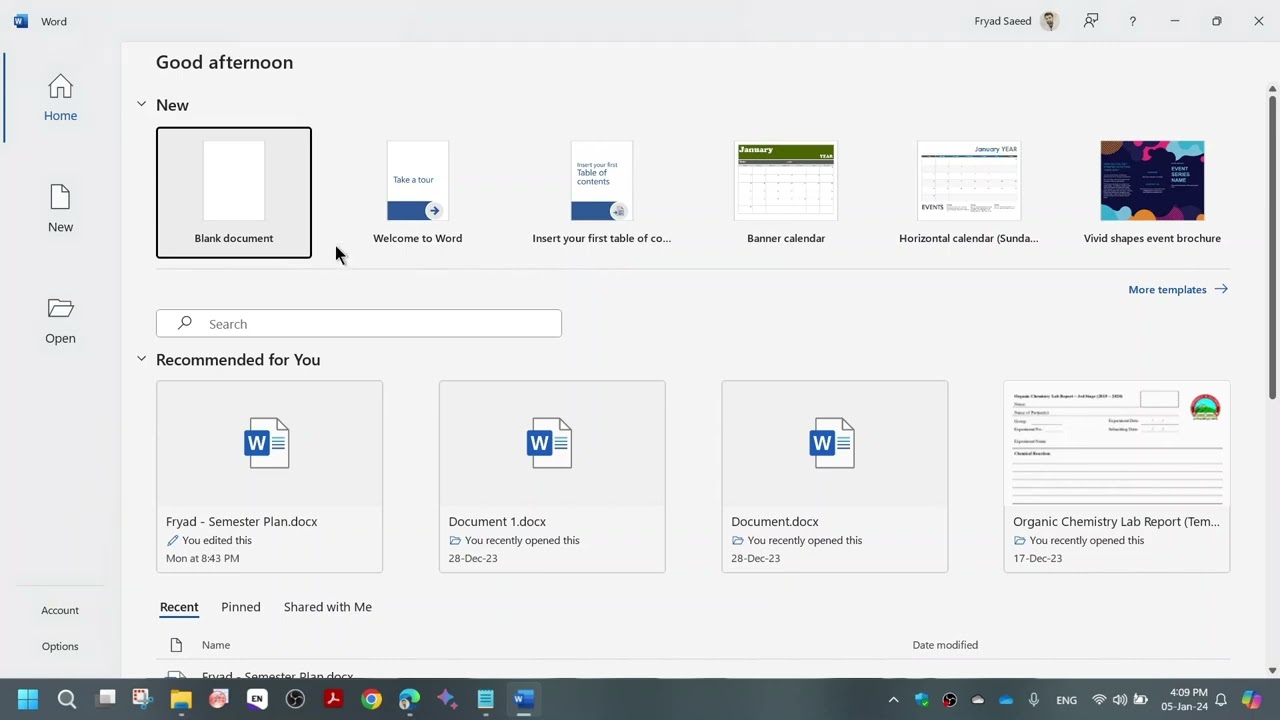This screenshot has width=1280, height=720.
Task: Launch Snipping Tool from taskbar
Action: coord(143,699)
